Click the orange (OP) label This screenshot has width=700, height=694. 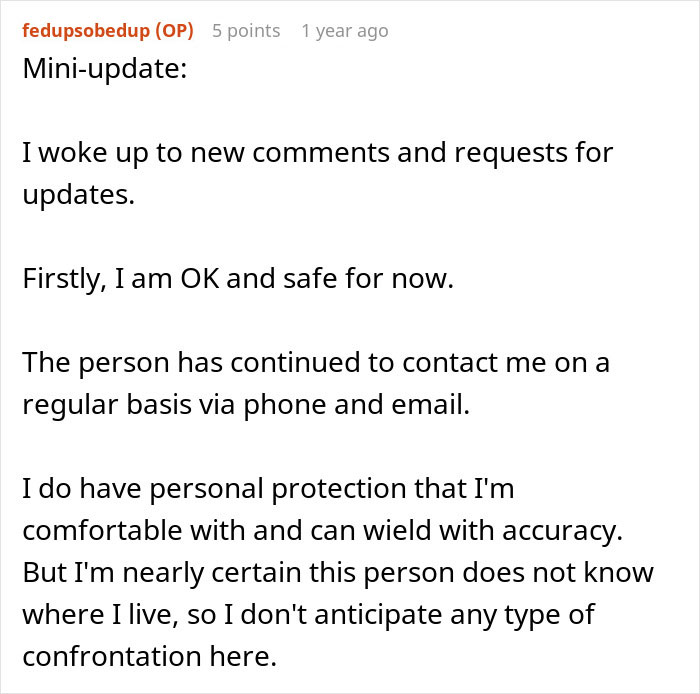tap(172, 30)
